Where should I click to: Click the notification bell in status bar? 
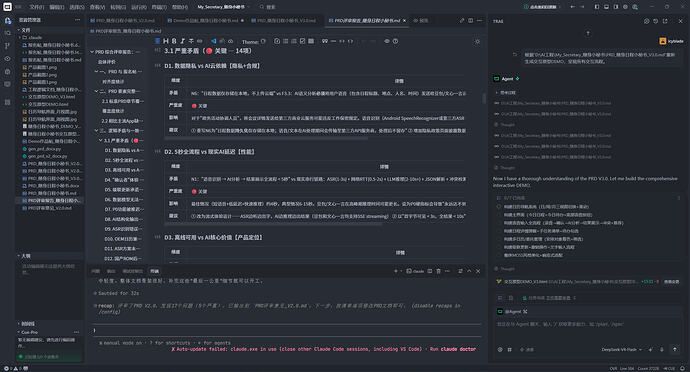point(683,368)
